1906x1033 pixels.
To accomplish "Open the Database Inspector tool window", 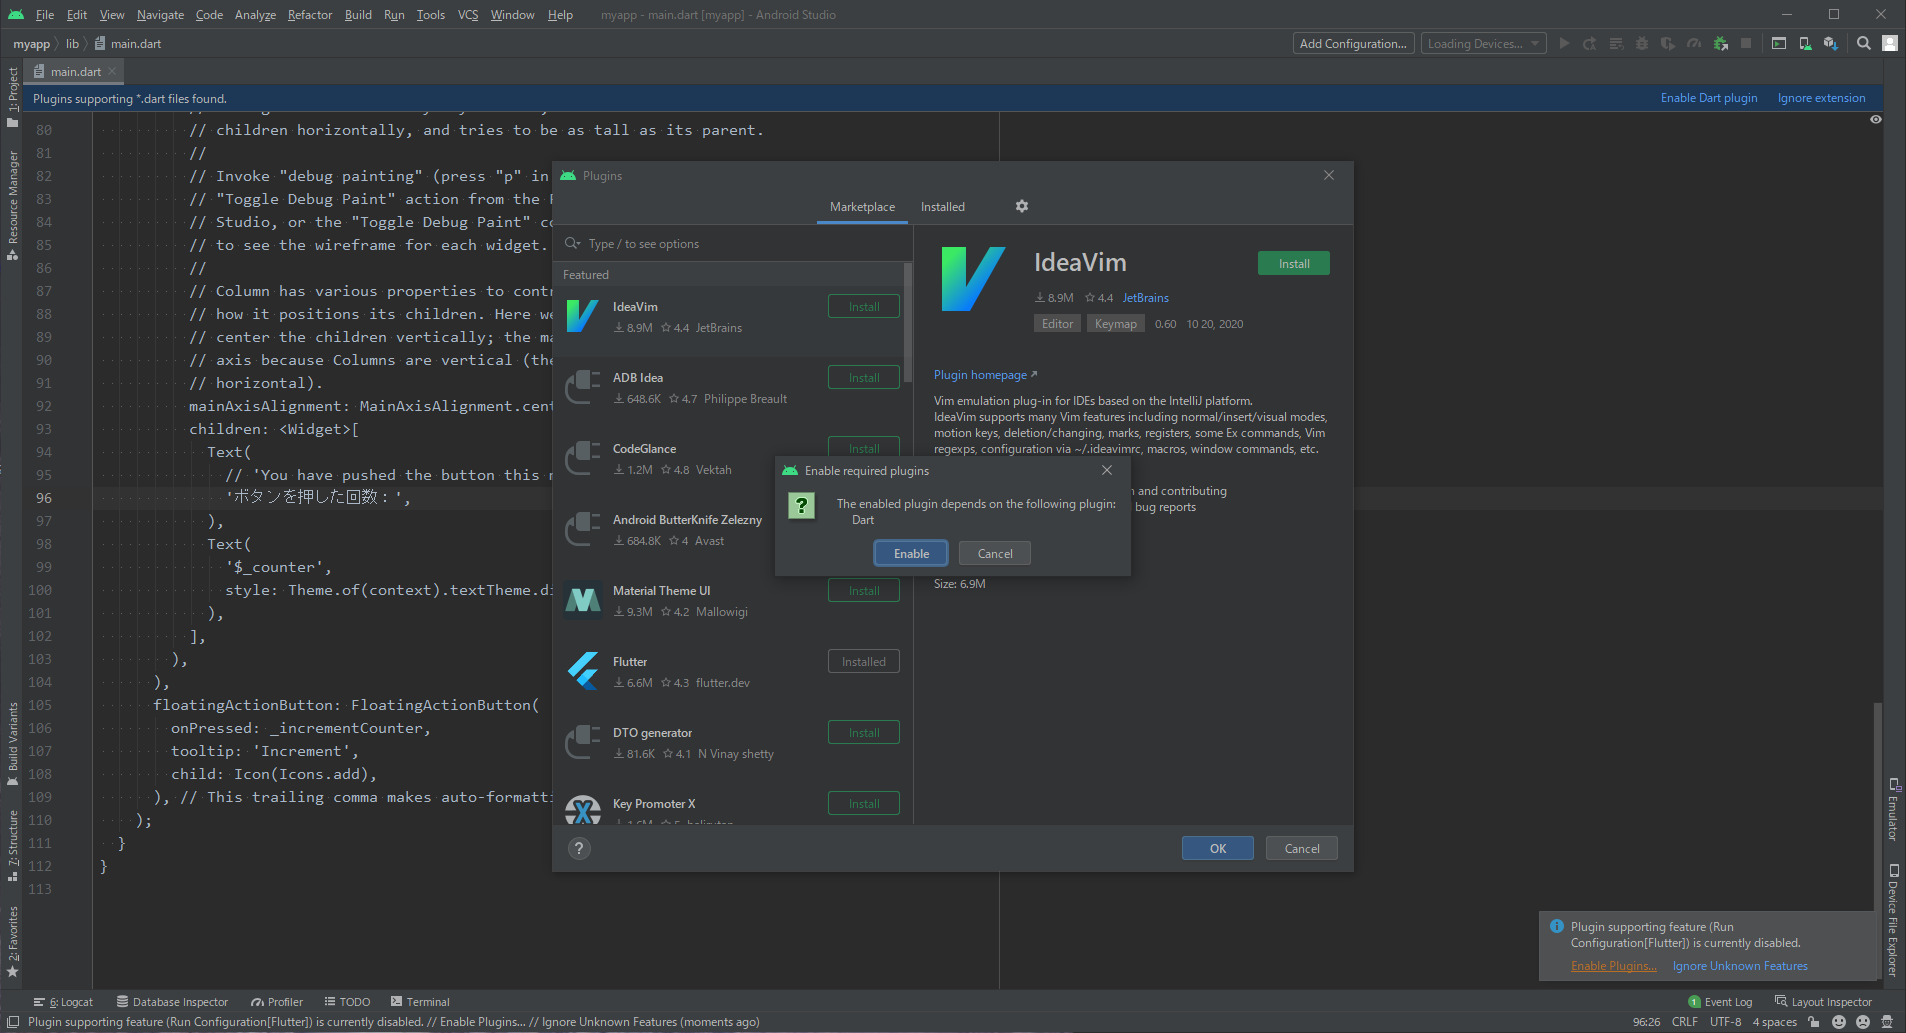I will (x=172, y=1002).
